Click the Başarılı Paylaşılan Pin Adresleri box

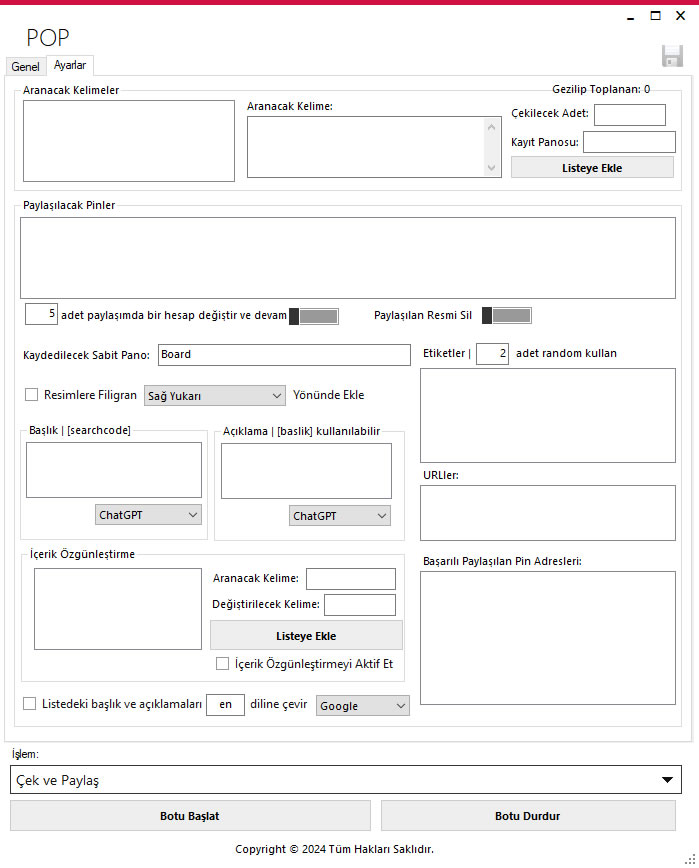[x=548, y=638]
